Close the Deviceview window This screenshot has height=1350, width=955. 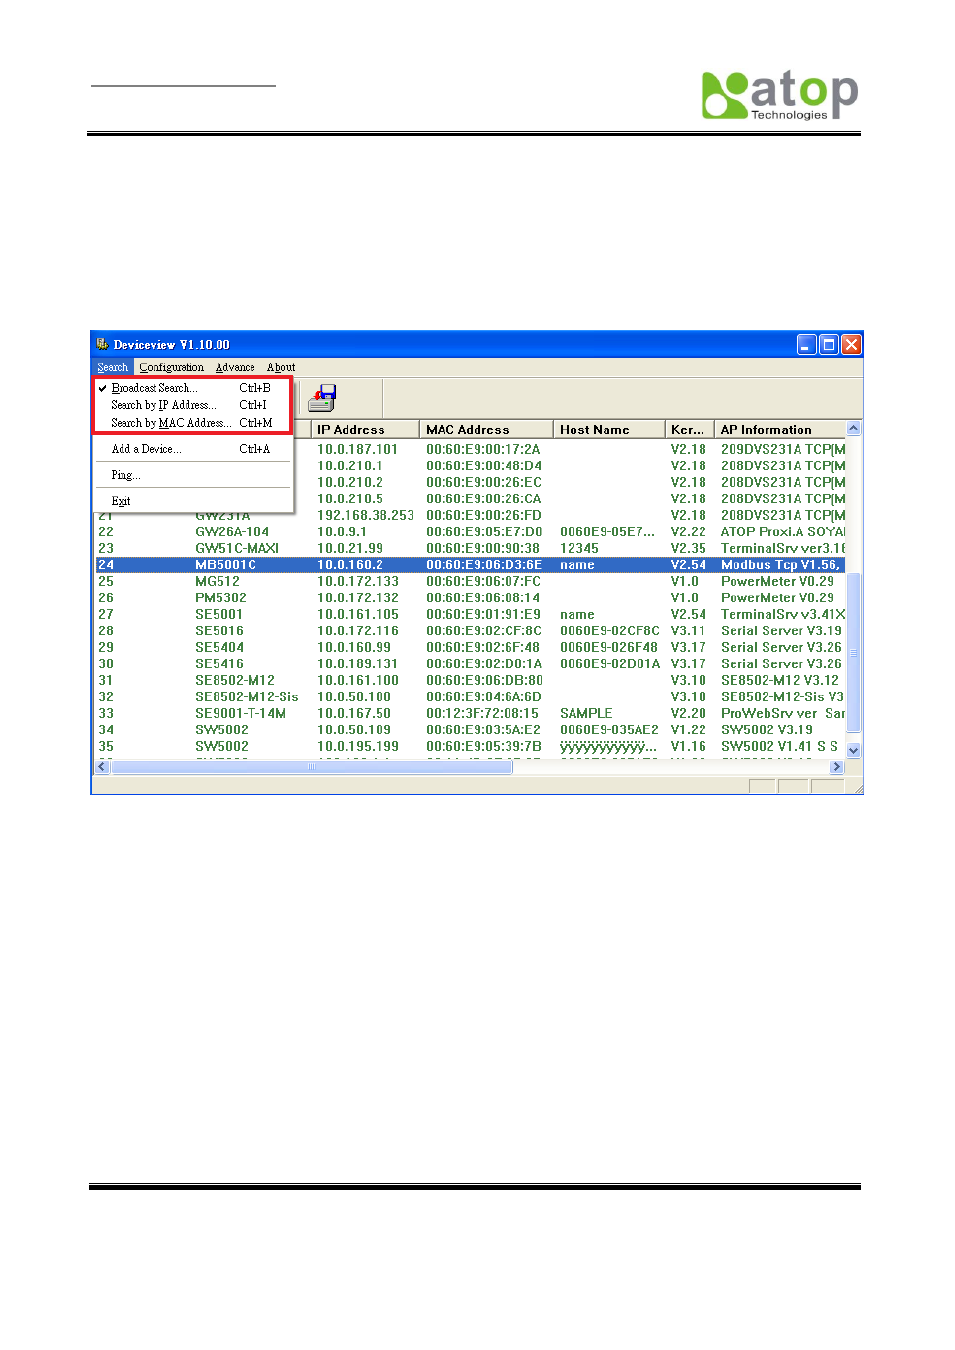(x=851, y=344)
